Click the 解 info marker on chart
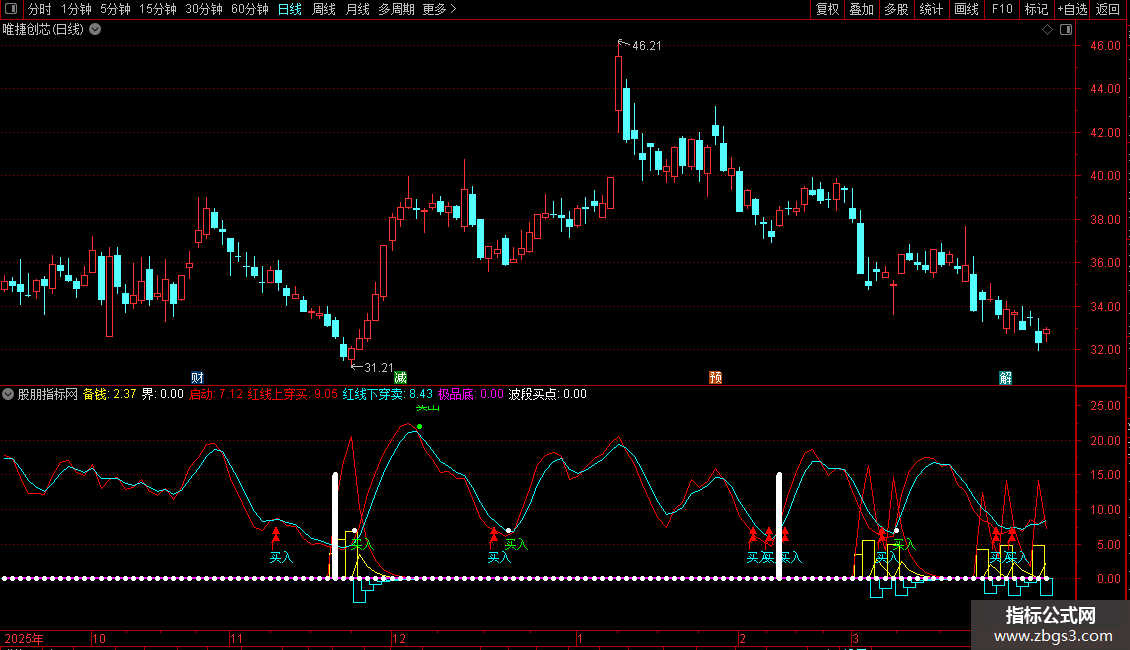The height and width of the screenshot is (650, 1130). [1006, 378]
